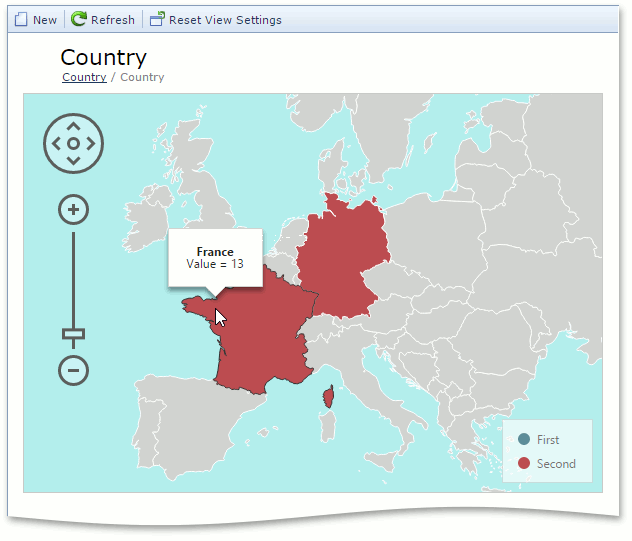Click the red Corsica island

point(326,403)
